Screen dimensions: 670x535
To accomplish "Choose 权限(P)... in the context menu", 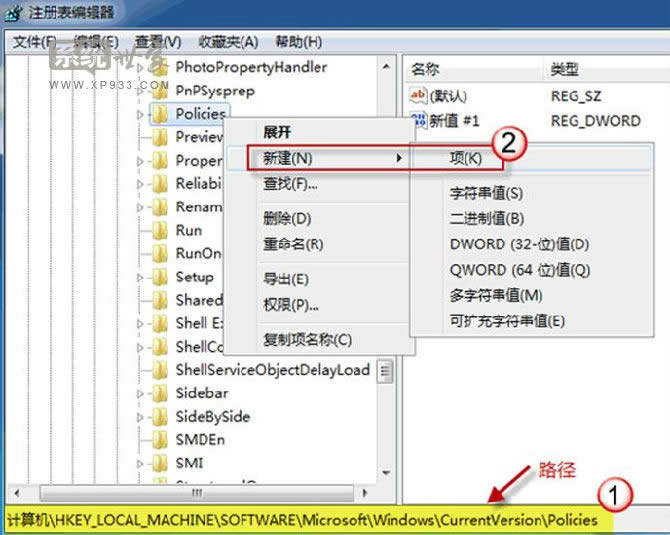I will [291, 305].
